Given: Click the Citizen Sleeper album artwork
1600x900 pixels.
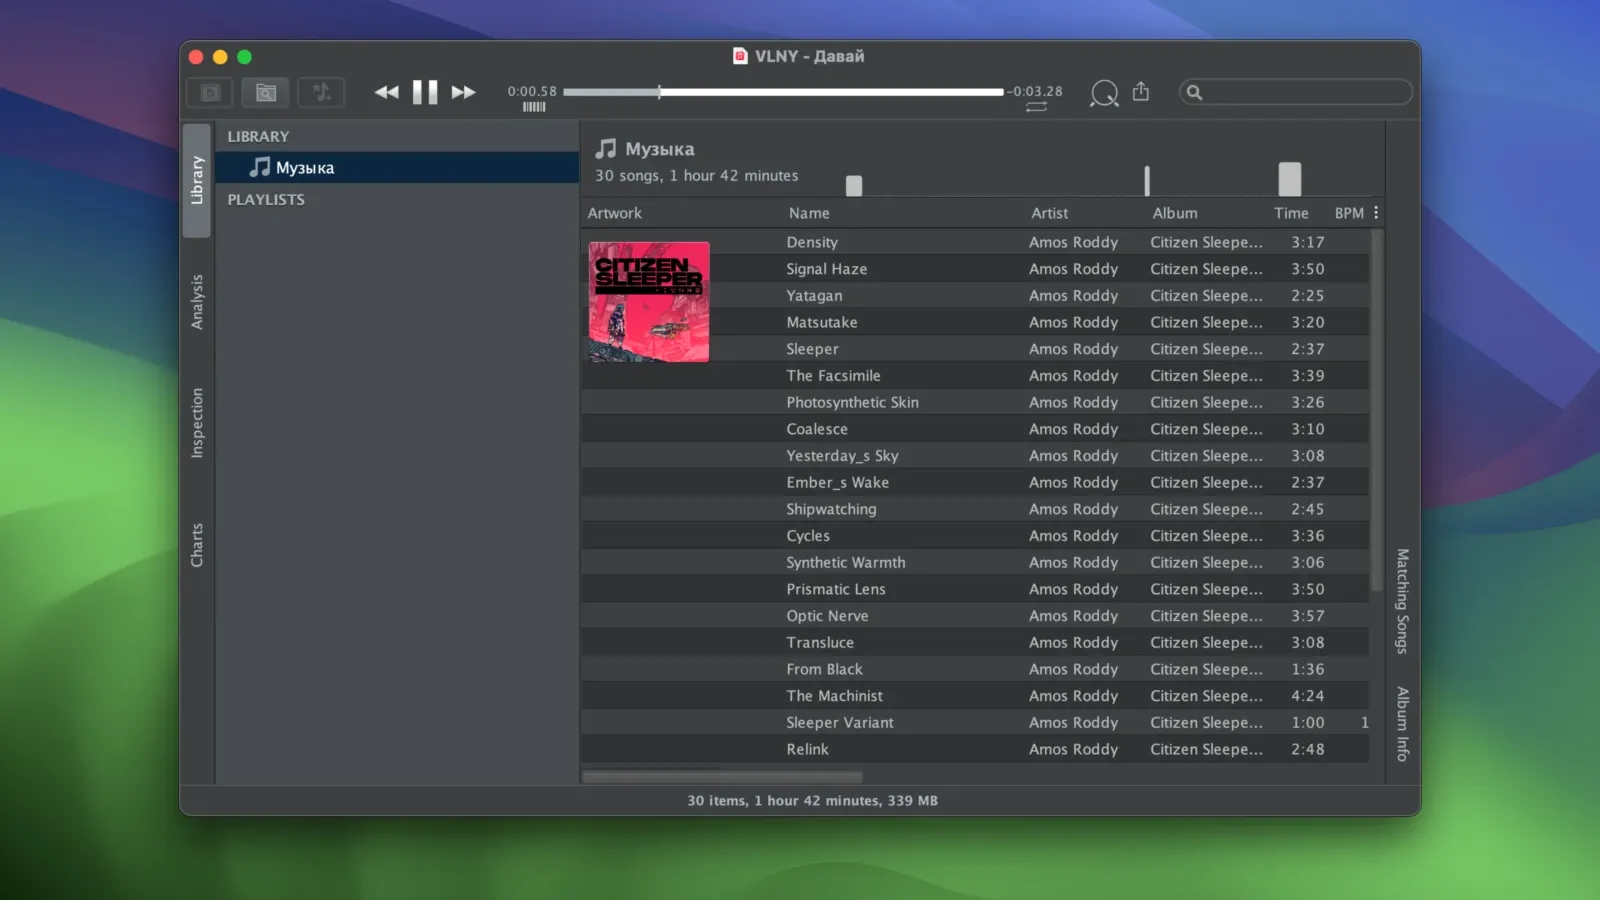Looking at the screenshot, I should point(648,302).
